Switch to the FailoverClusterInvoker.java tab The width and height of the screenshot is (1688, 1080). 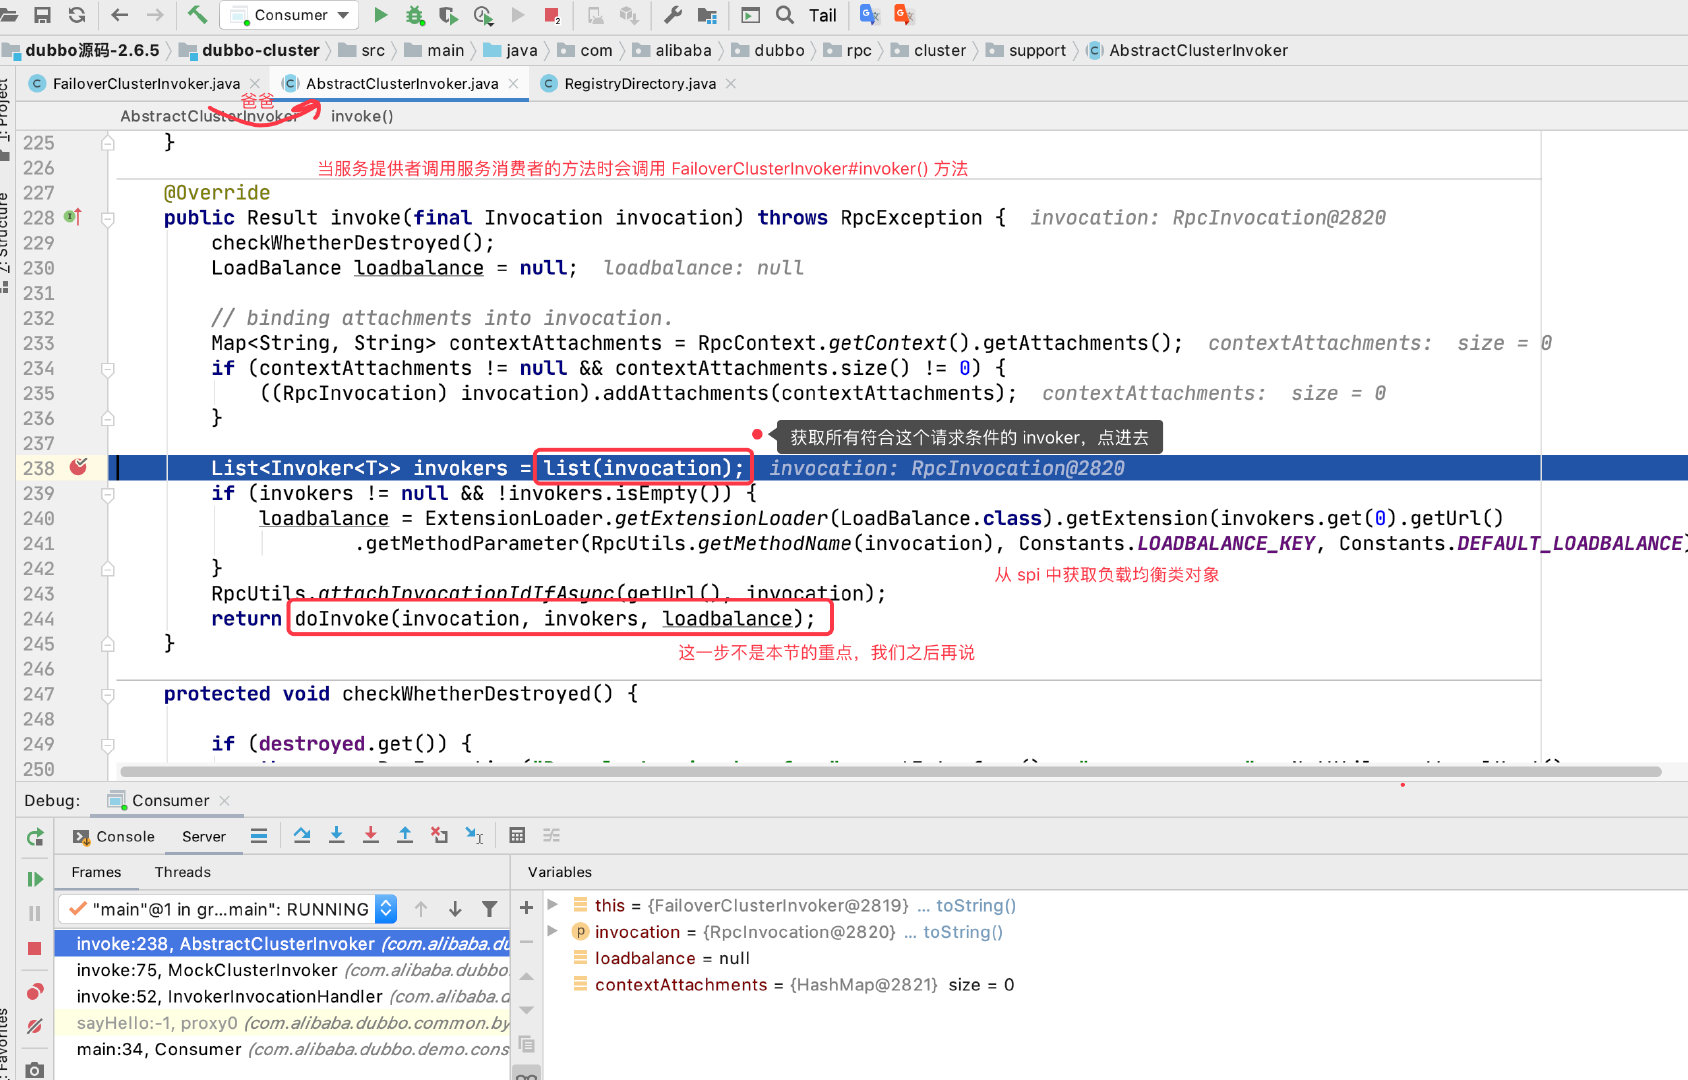pos(146,84)
